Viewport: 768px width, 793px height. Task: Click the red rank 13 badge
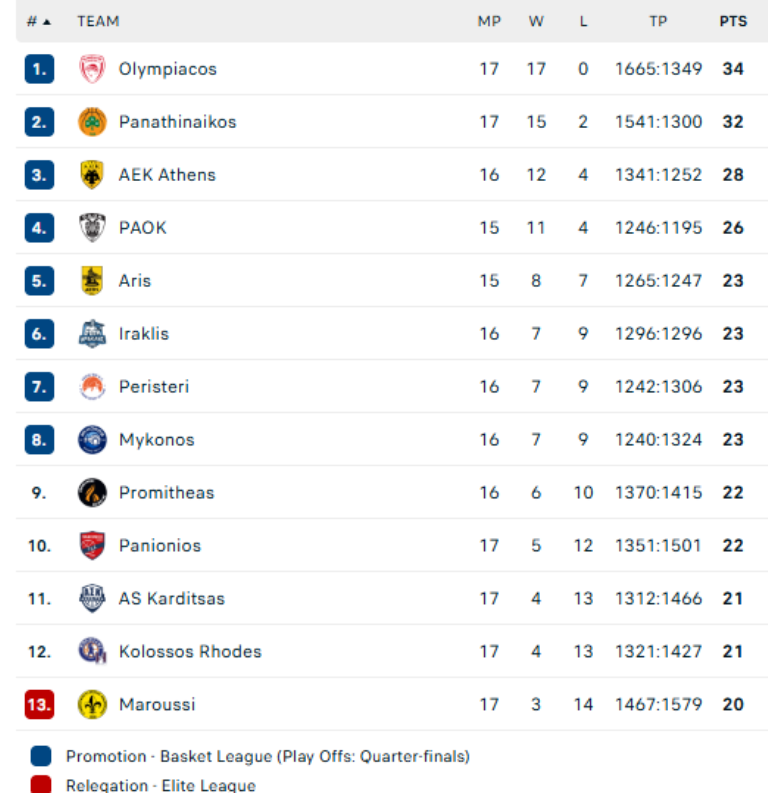click(39, 705)
